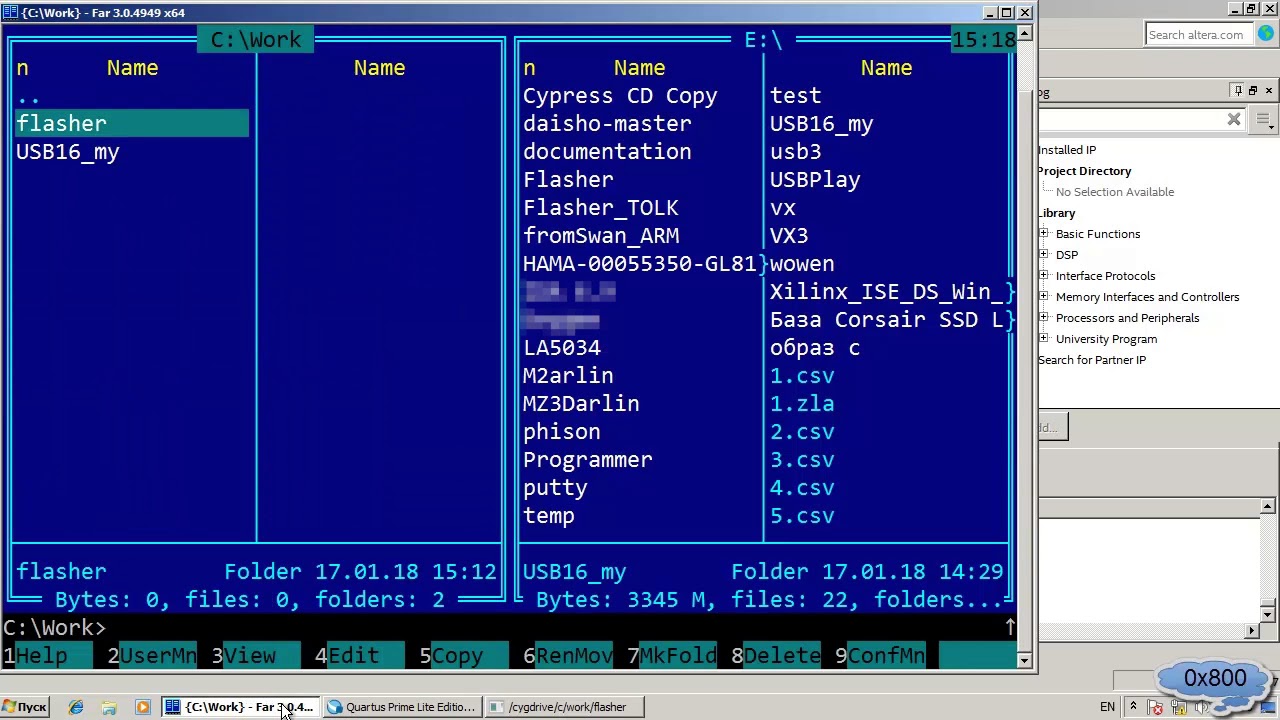
Task: Open Windows Explorer folder icon in taskbar
Action: (x=109, y=707)
